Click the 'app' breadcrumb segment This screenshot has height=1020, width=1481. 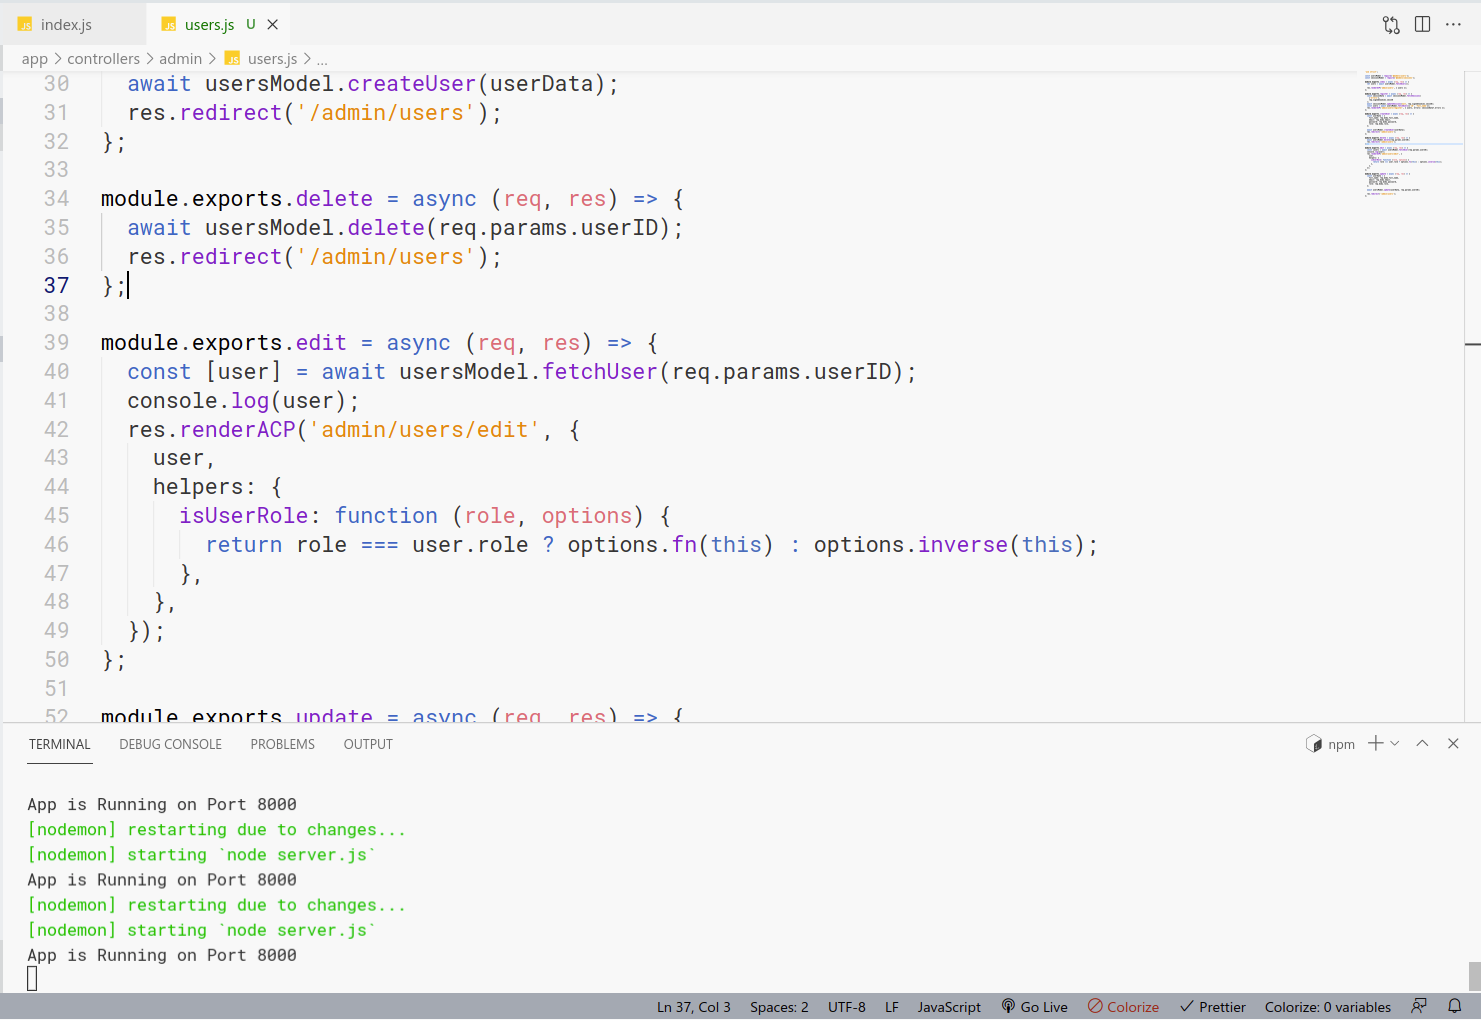click(x=35, y=59)
